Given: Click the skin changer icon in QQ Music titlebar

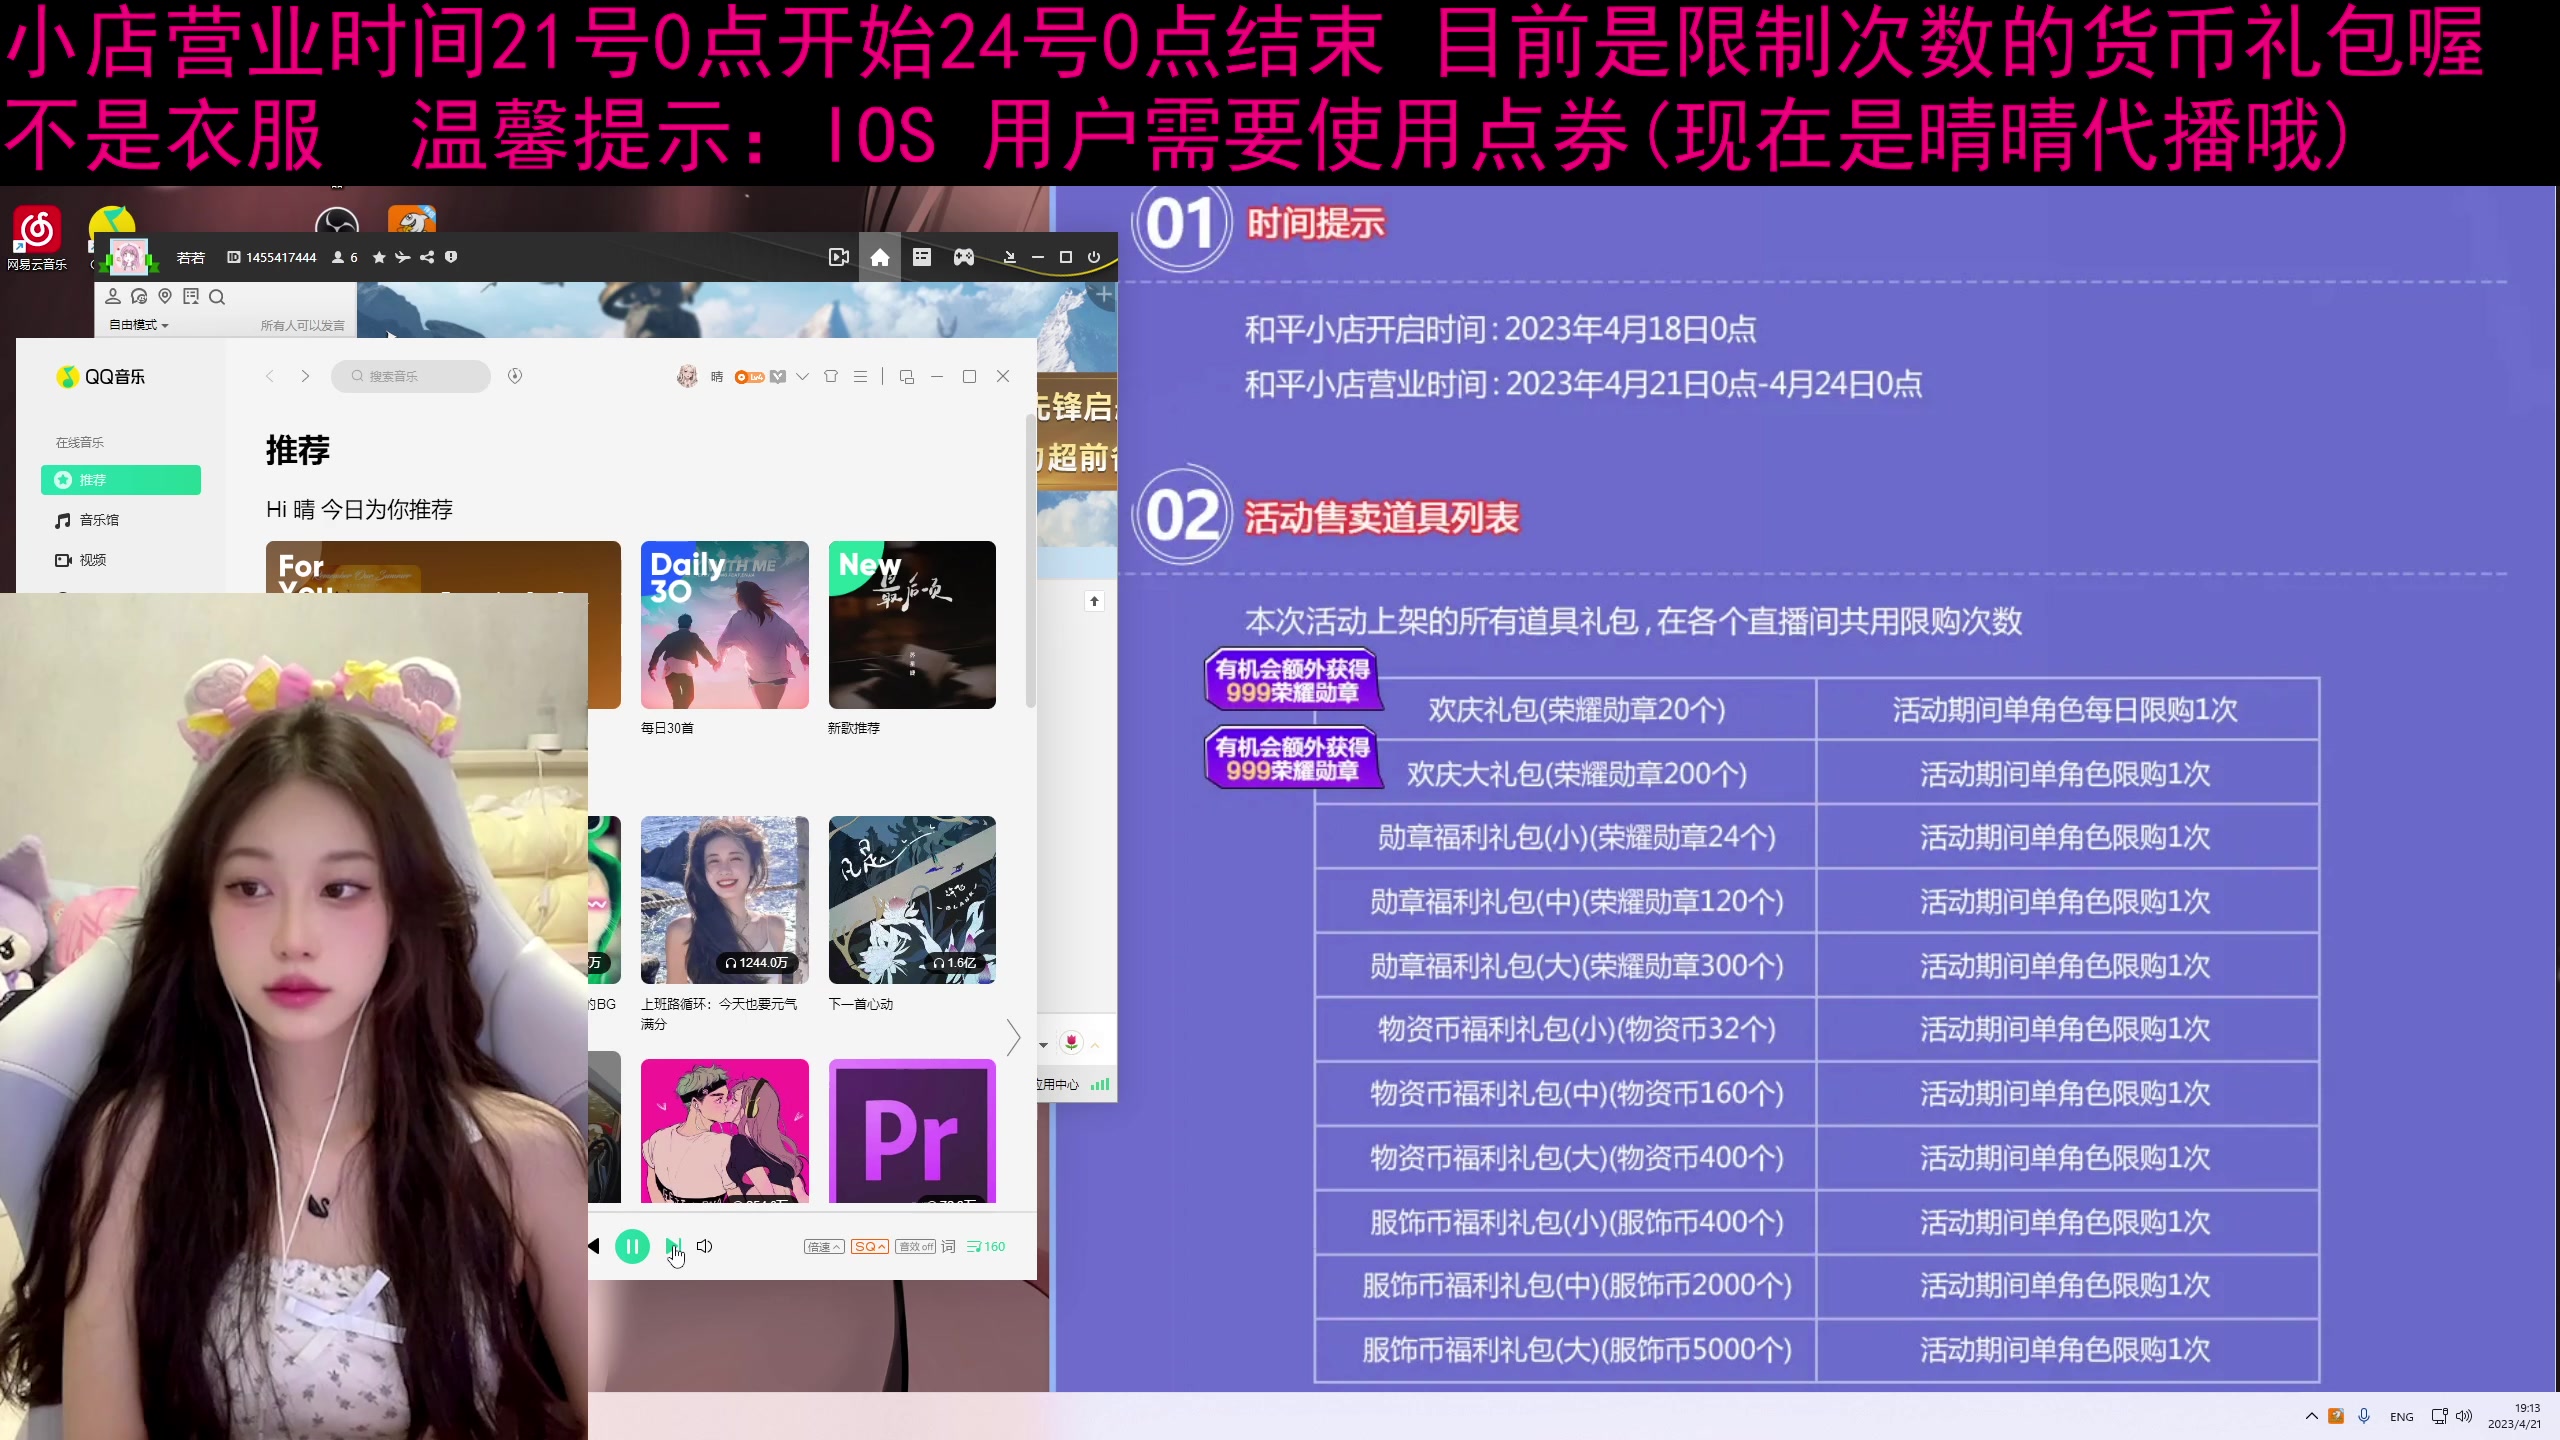Looking at the screenshot, I should pos(831,376).
